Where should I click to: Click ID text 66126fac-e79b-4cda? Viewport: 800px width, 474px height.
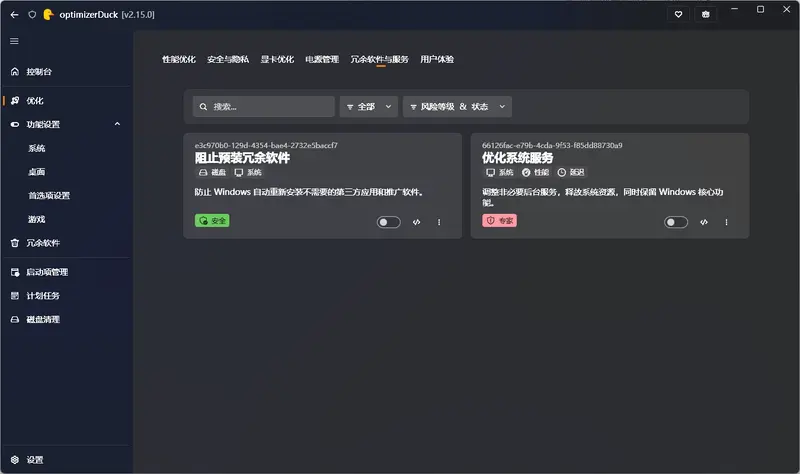(552, 145)
